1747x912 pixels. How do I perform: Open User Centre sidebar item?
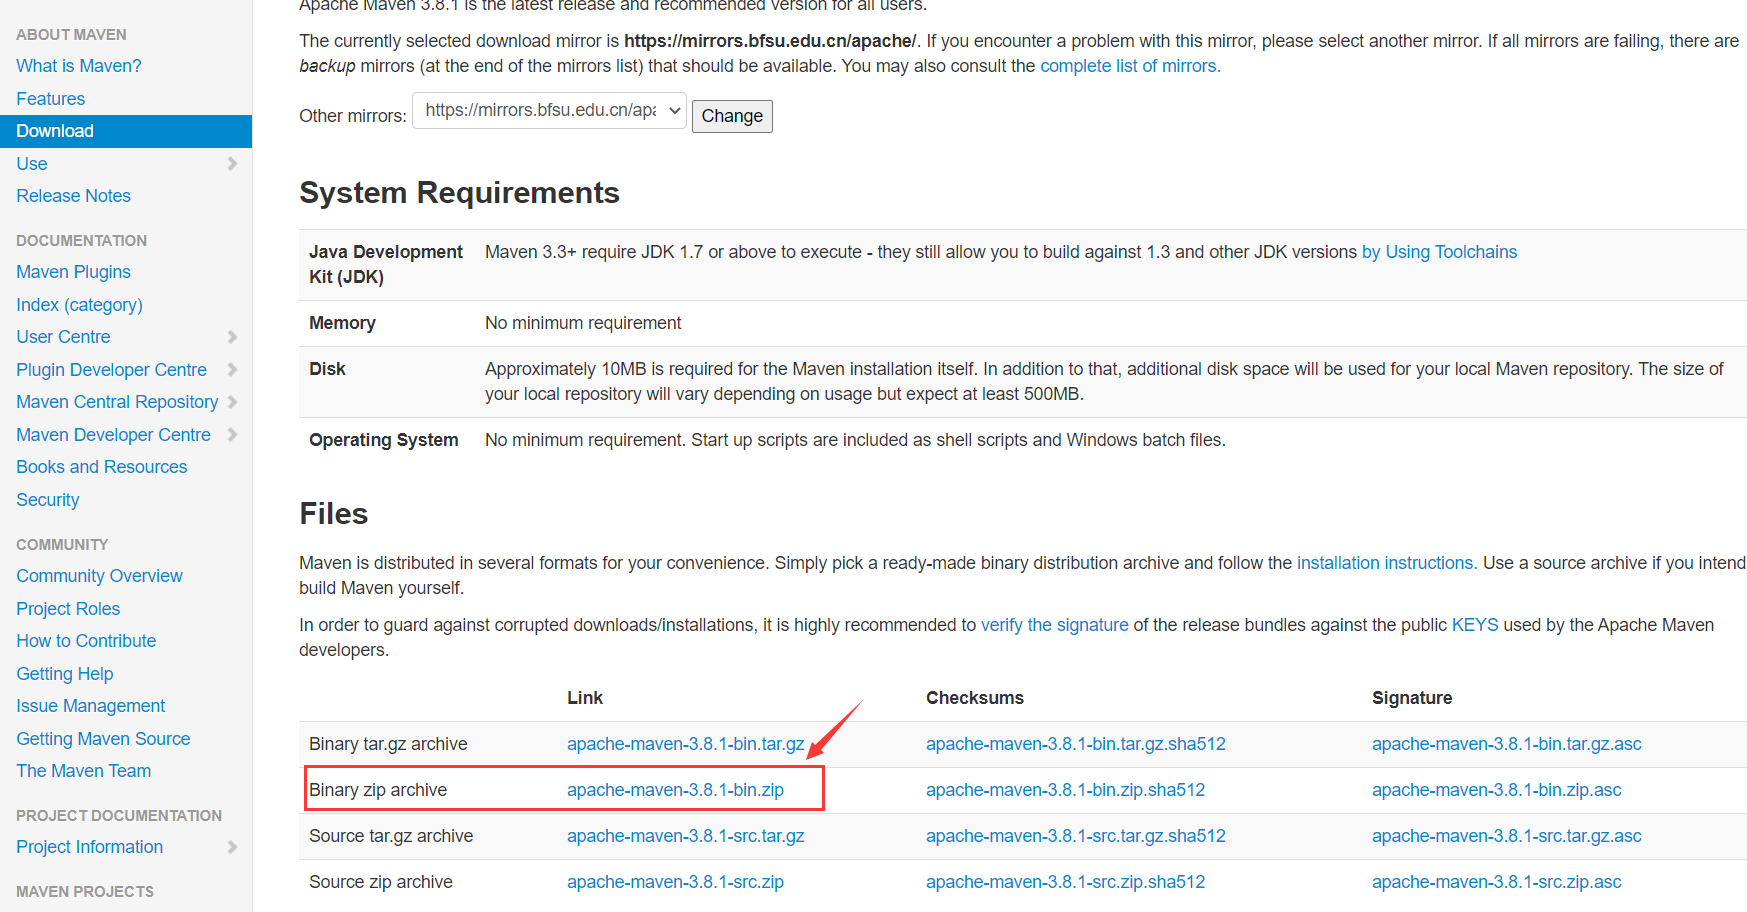point(64,337)
